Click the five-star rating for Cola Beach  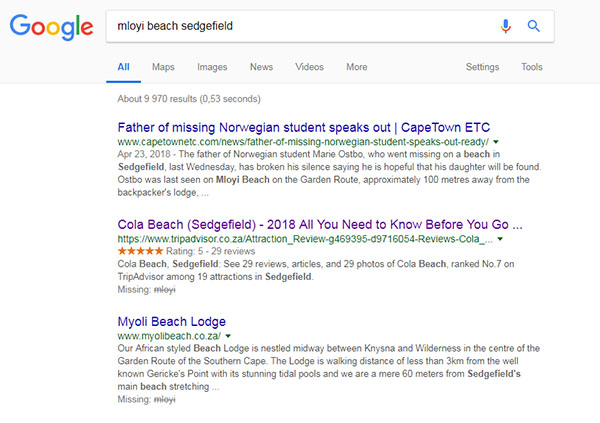[143, 253]
